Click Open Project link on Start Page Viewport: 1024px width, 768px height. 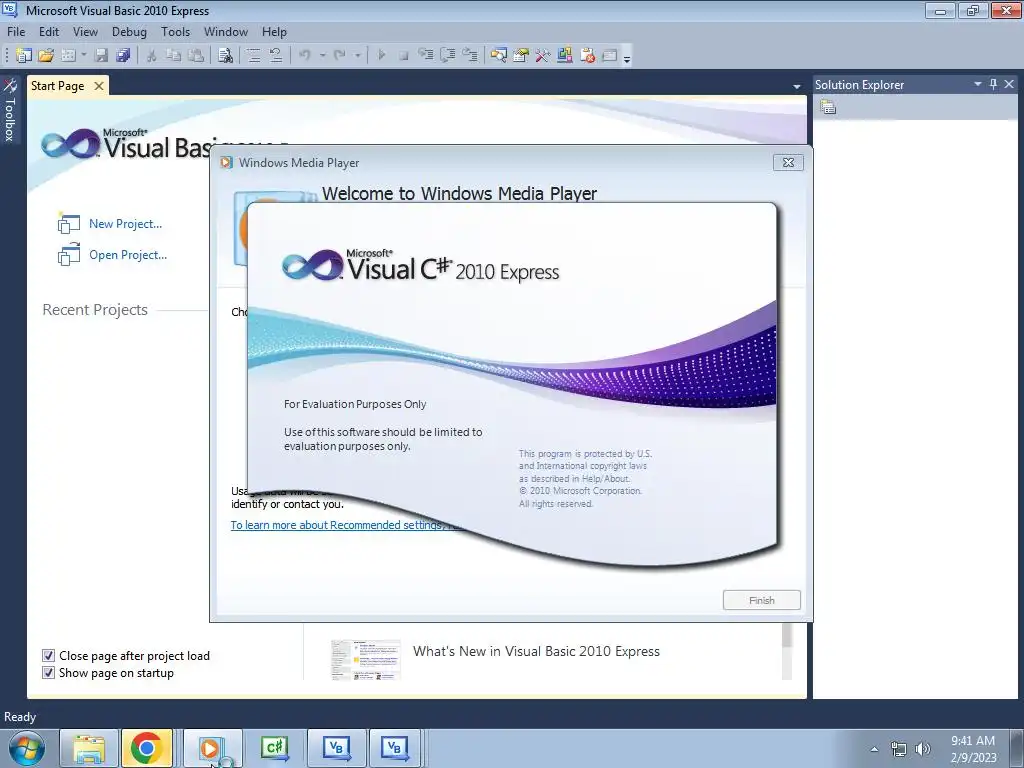click(x=128, y=255)
